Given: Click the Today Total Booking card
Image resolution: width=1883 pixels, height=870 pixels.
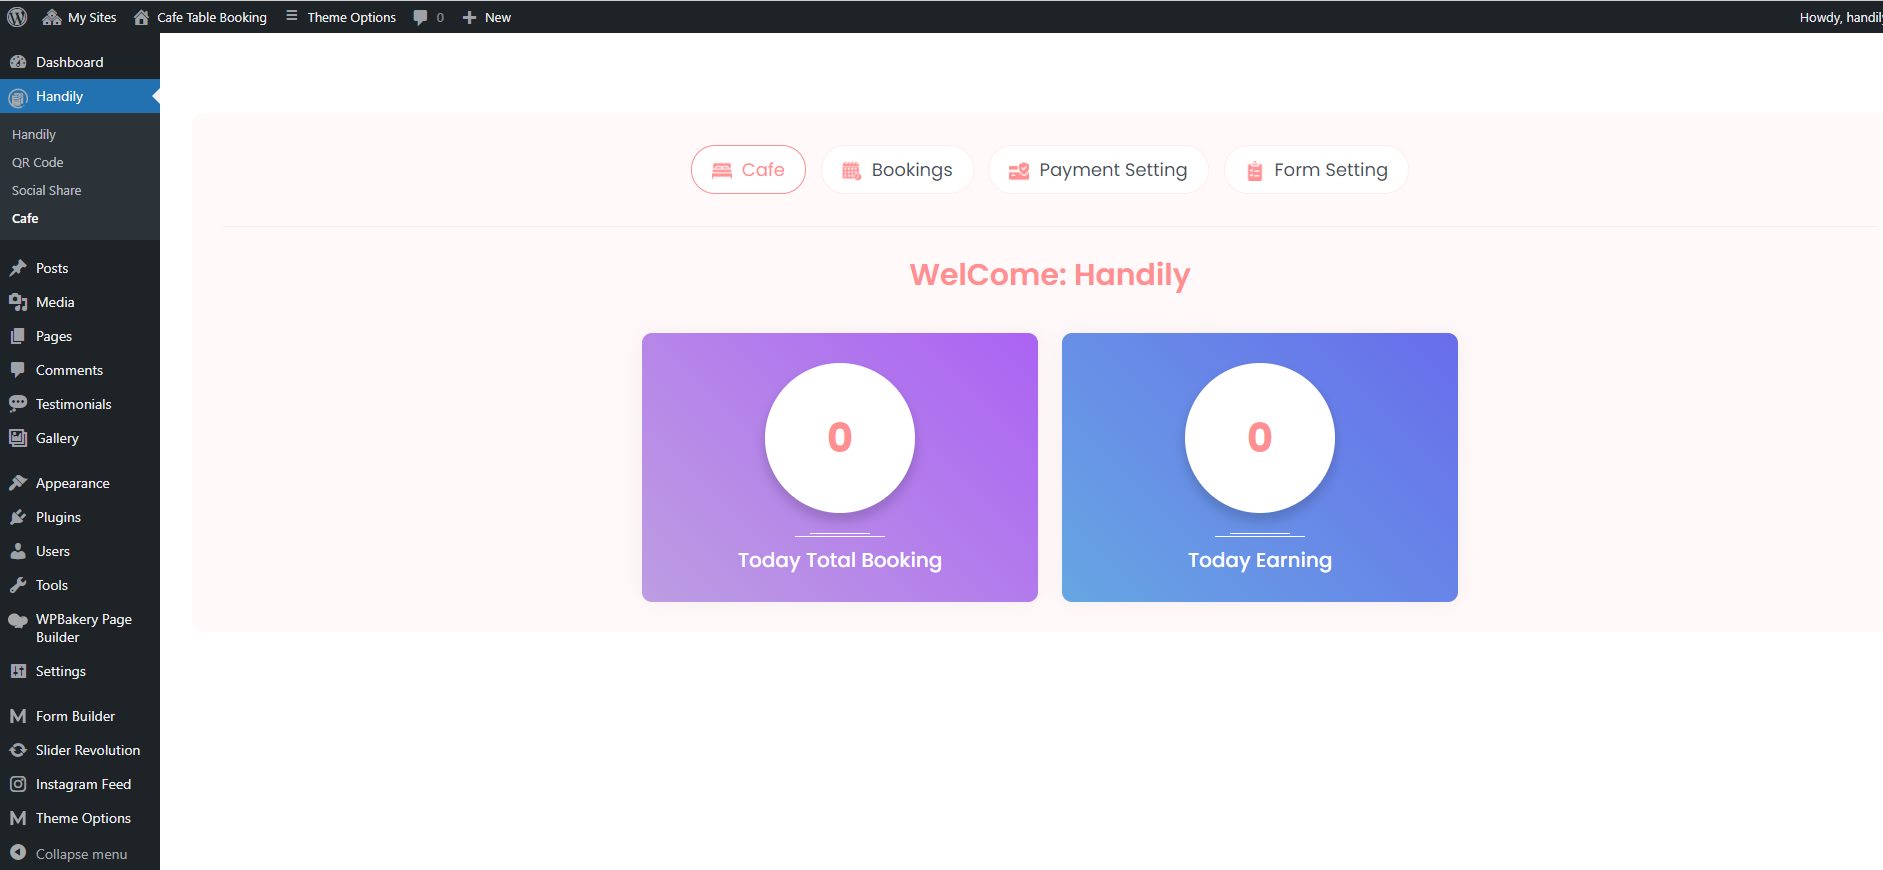Looking at the screenshot, I should point(839,467).
